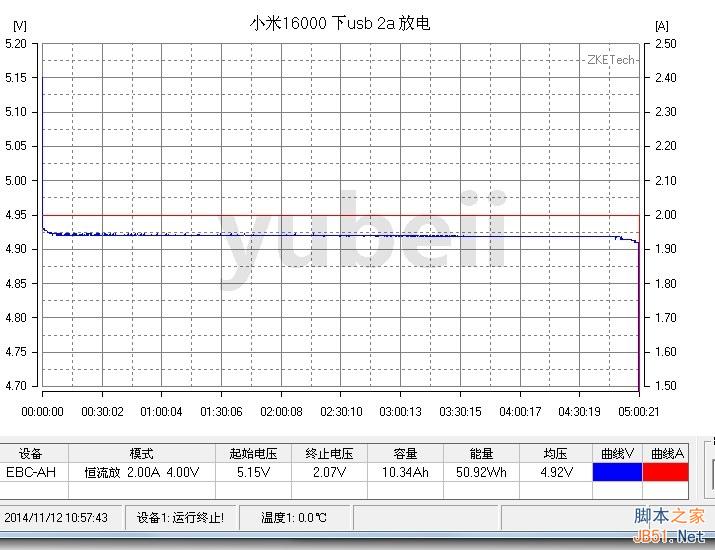715x550 pixels.
Task: Click the 10.34Ah capacity value
Action: point(405,472)
